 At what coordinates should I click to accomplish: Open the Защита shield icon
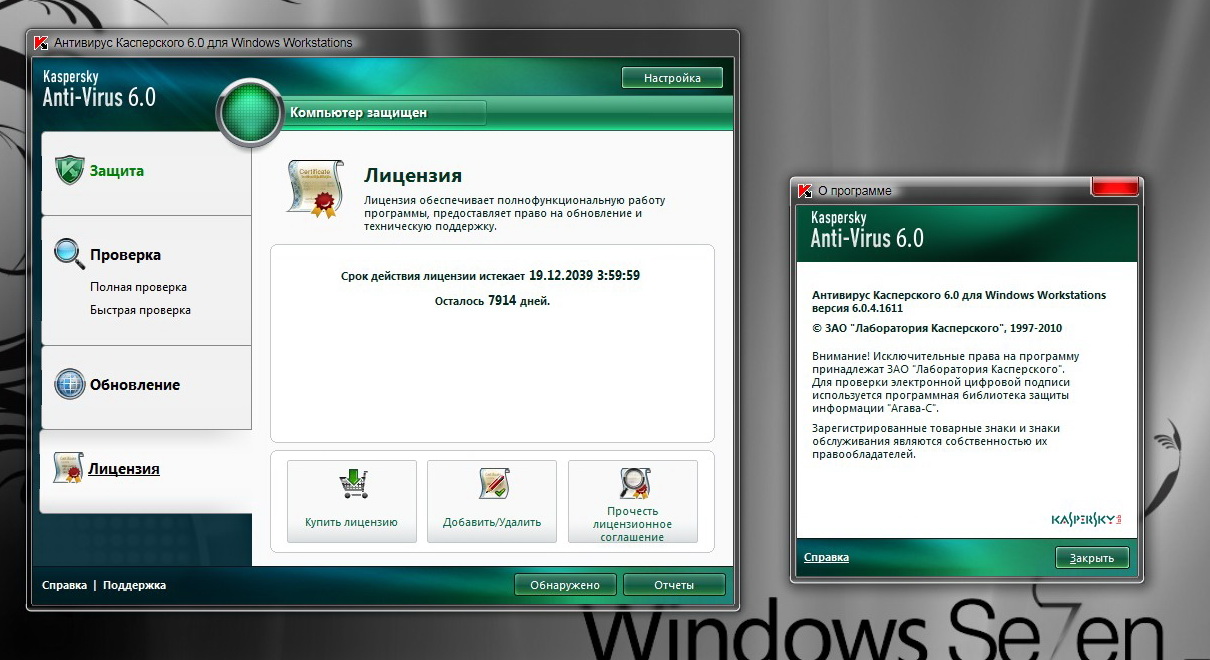pyautogui.click(x=69, y=171)
